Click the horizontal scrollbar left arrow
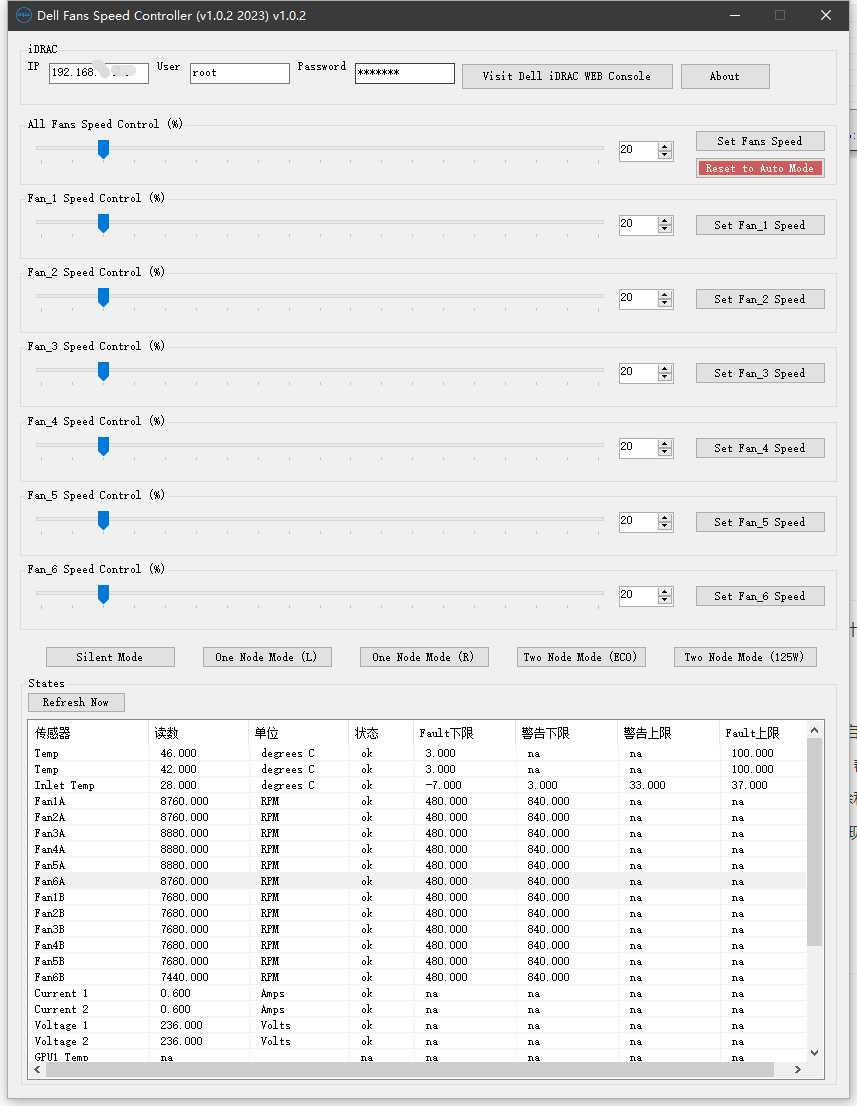This screenshot has width=857, height=1106. pyautogui.click(x=37, y=1069)
